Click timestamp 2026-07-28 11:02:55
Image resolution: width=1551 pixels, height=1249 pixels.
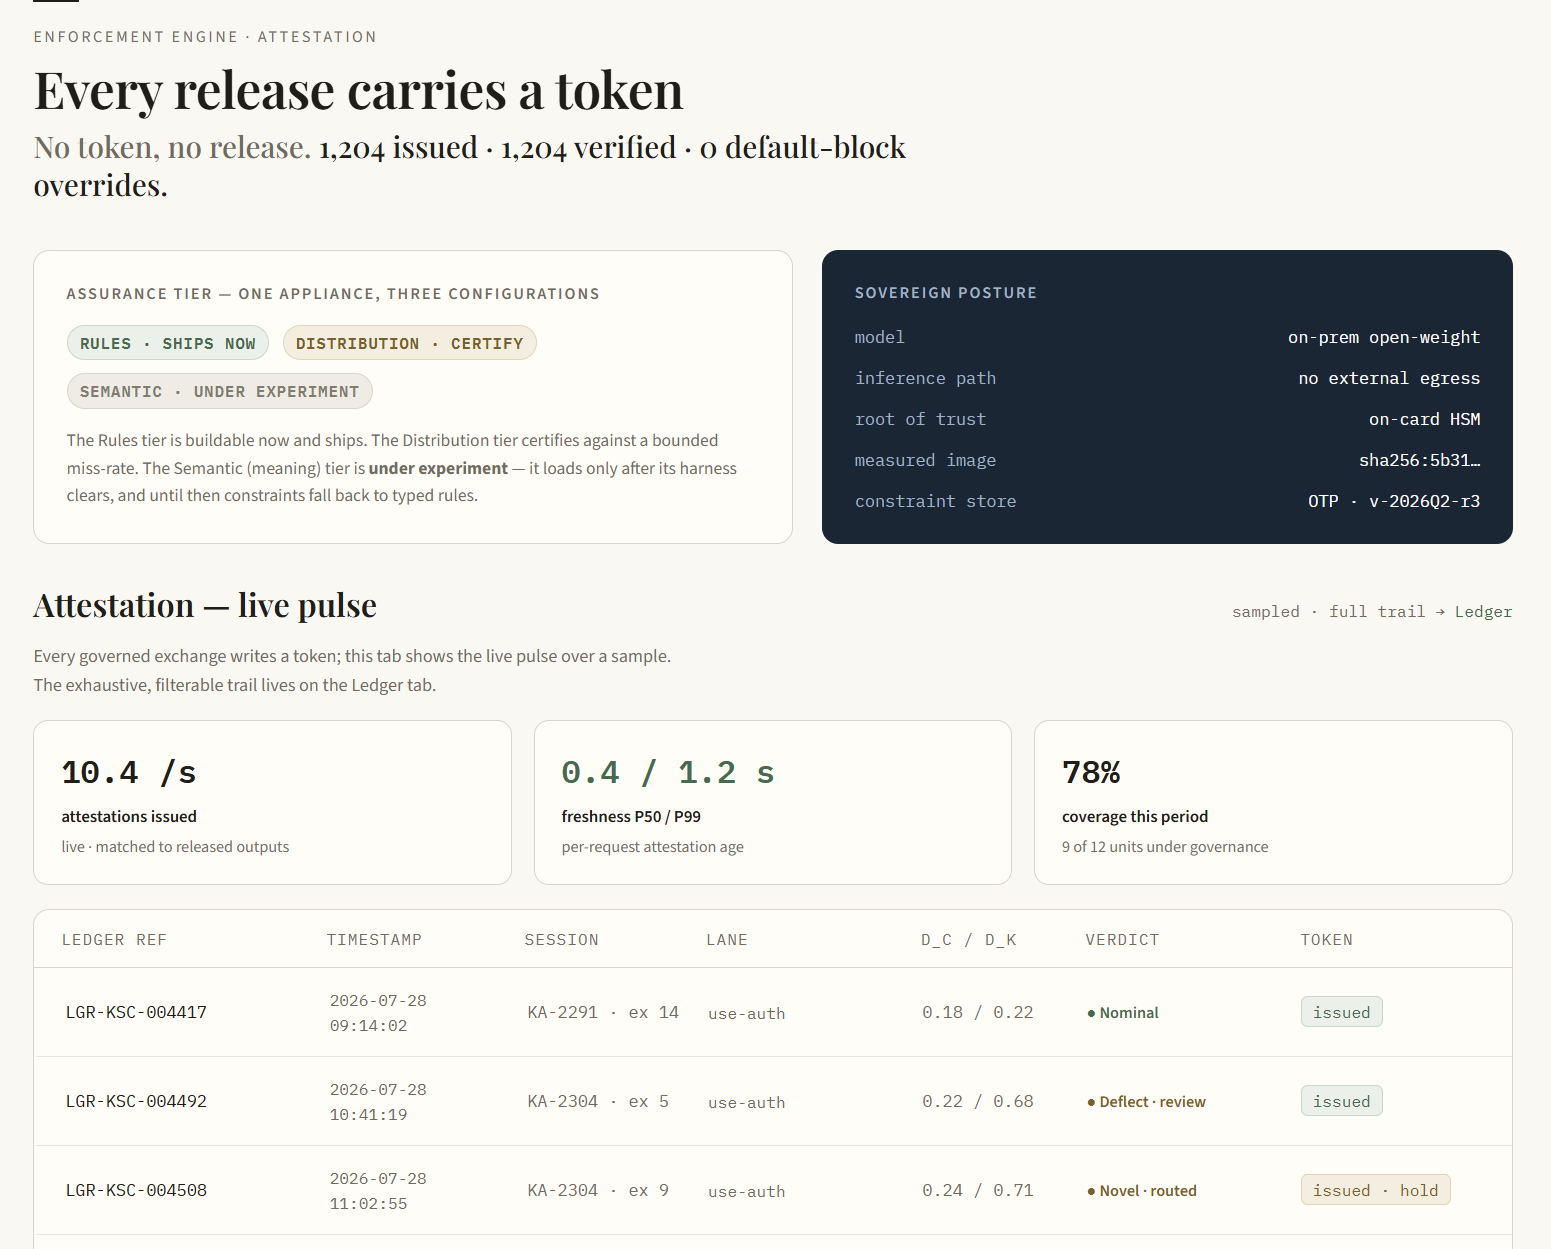click(x=378, y=1191)
